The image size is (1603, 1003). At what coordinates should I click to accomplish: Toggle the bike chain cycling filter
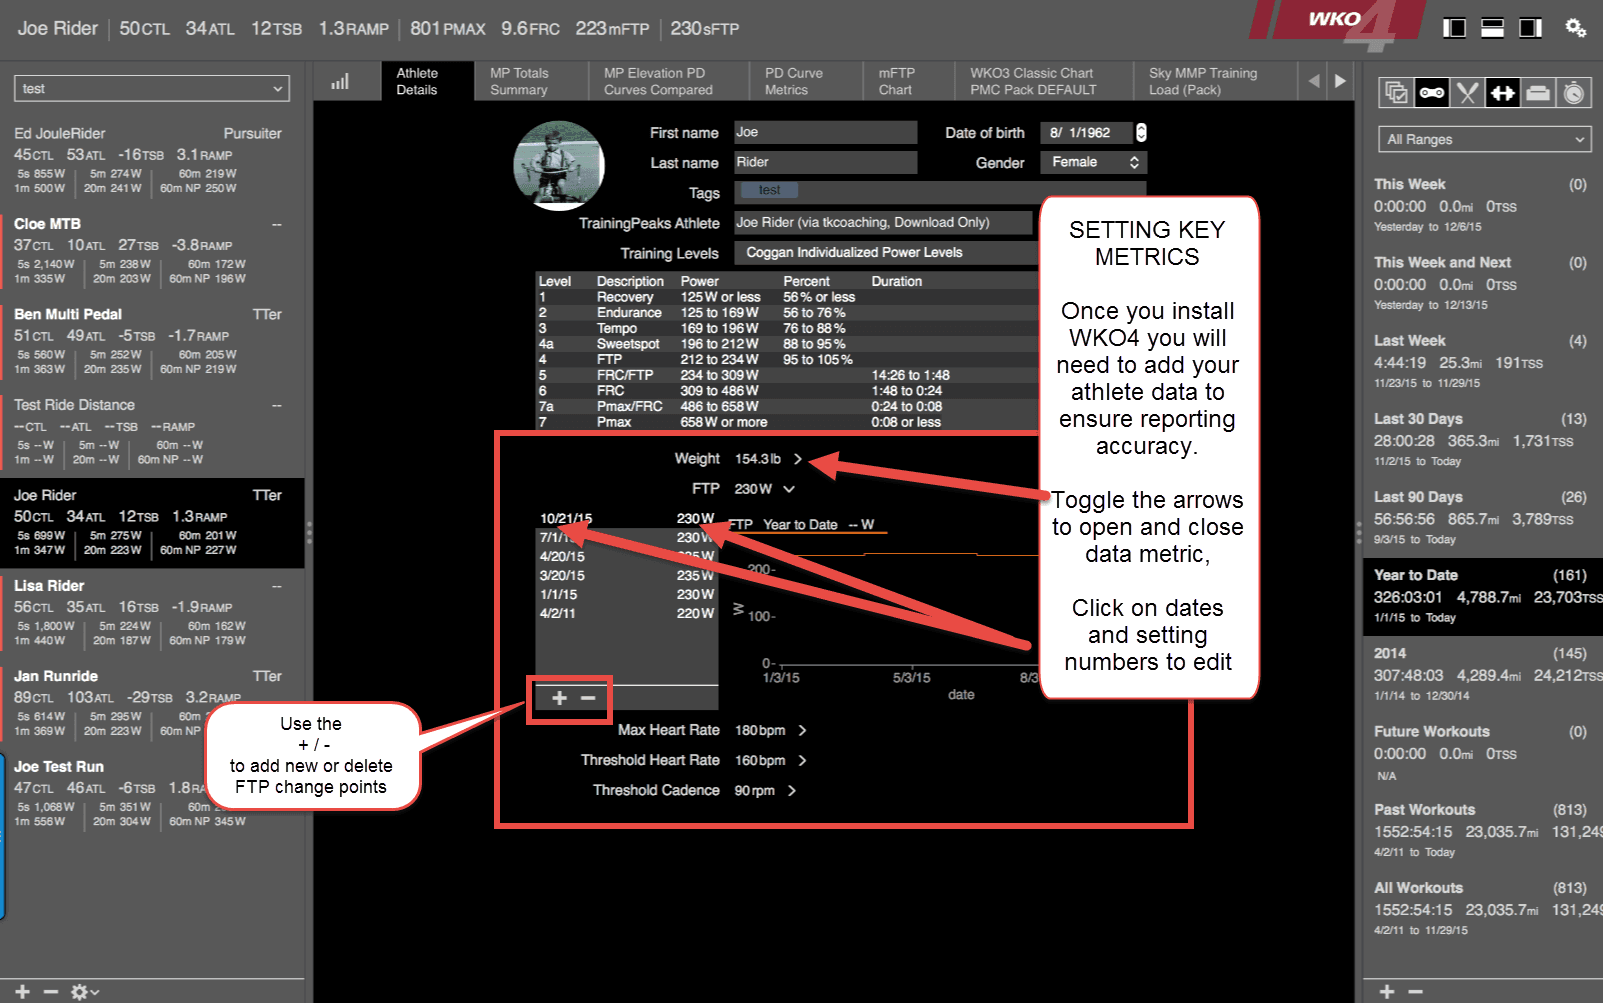coord(1432,93)
